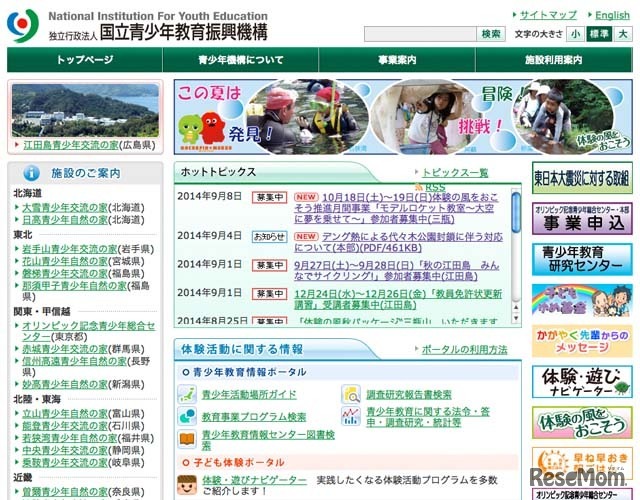Open 大雪青少年交流の家 link
Image resolution: width=640 pixels, height=500 pixels.
65,208
